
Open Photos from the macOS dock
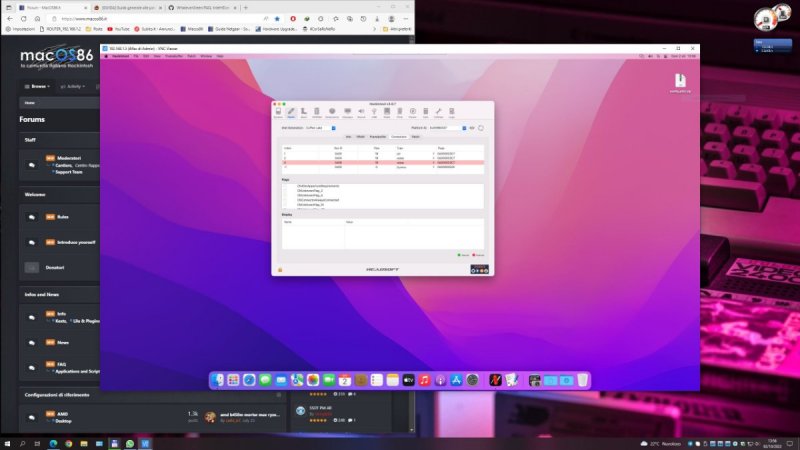313,380
